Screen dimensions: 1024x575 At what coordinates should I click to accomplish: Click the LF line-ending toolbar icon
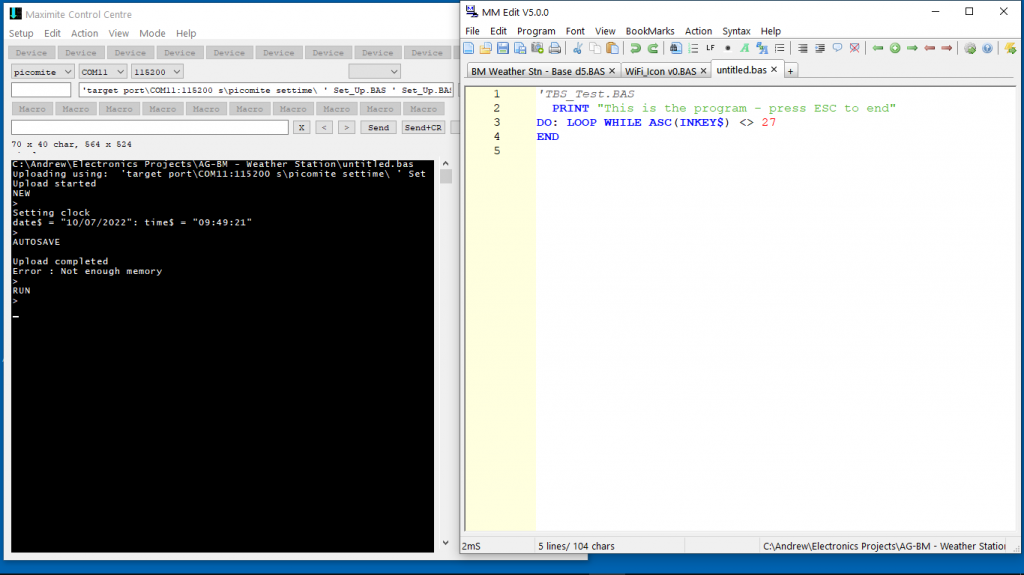710,48
